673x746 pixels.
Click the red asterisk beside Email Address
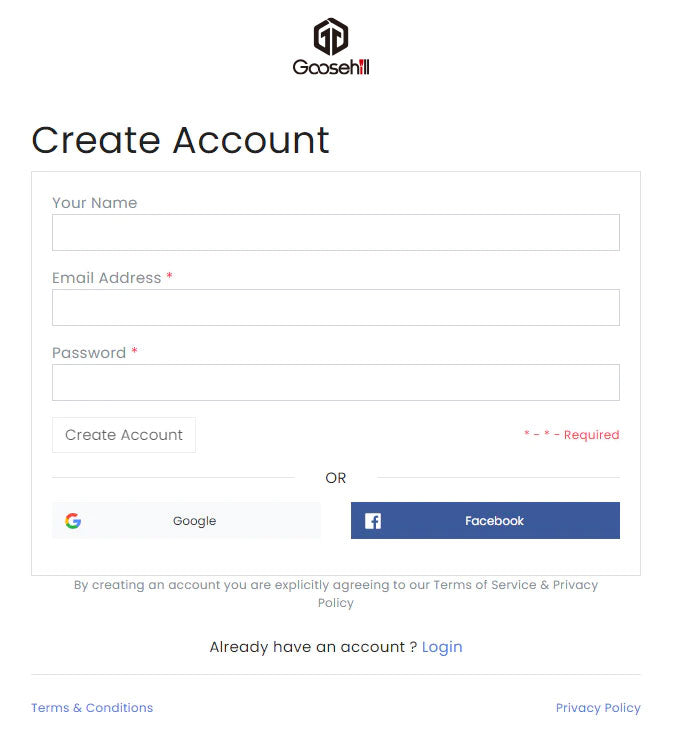pos(169,276)
